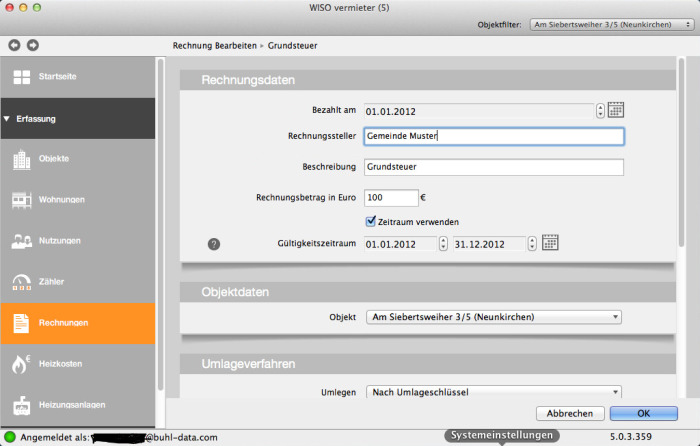This screenshot has height=446, width=700.
Task: Click the Objekte building icon
Action: 21,159
